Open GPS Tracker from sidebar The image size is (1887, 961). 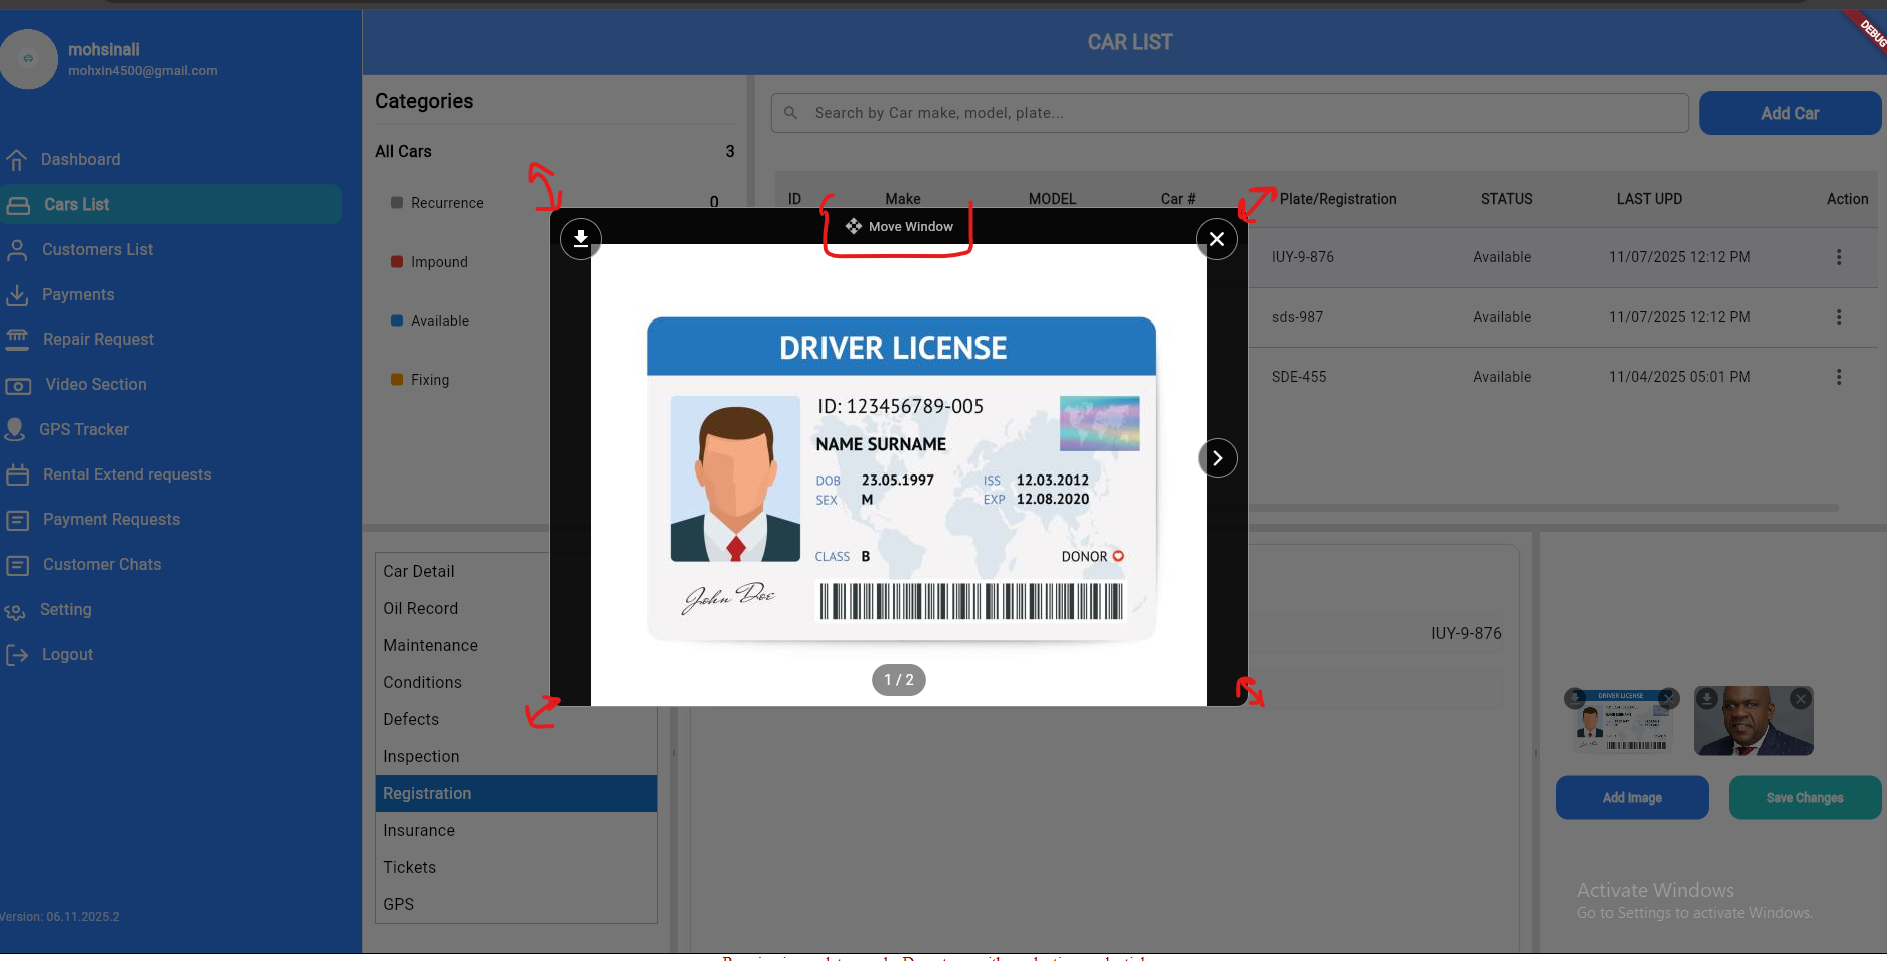(84, 430)
